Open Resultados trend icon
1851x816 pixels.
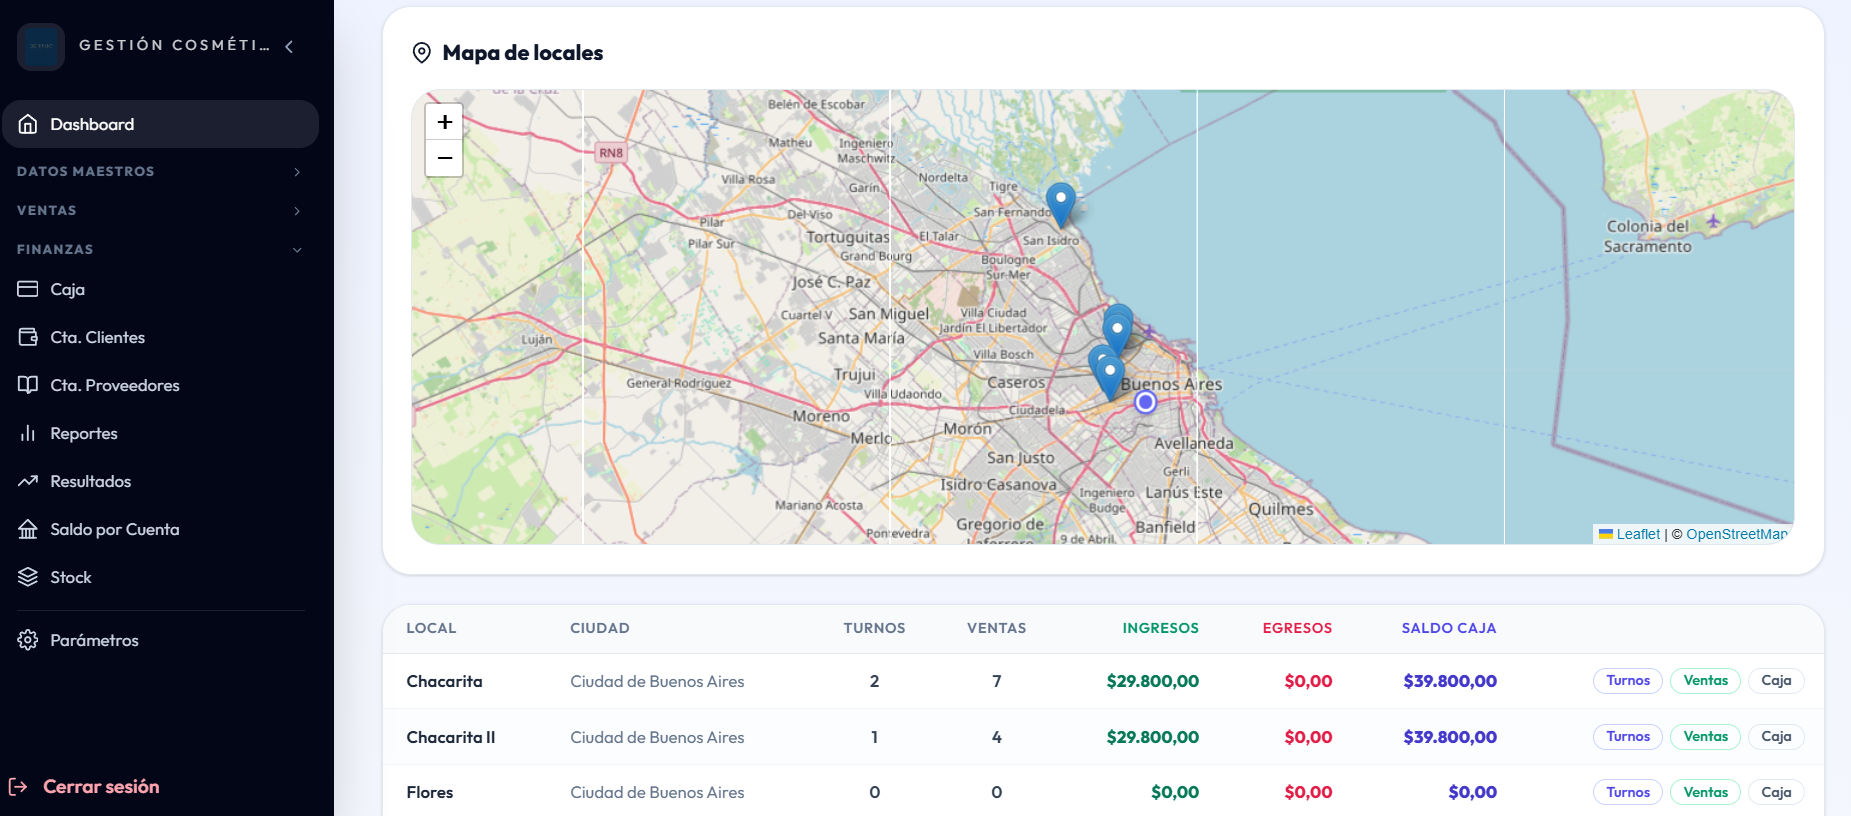click(28, 481)
